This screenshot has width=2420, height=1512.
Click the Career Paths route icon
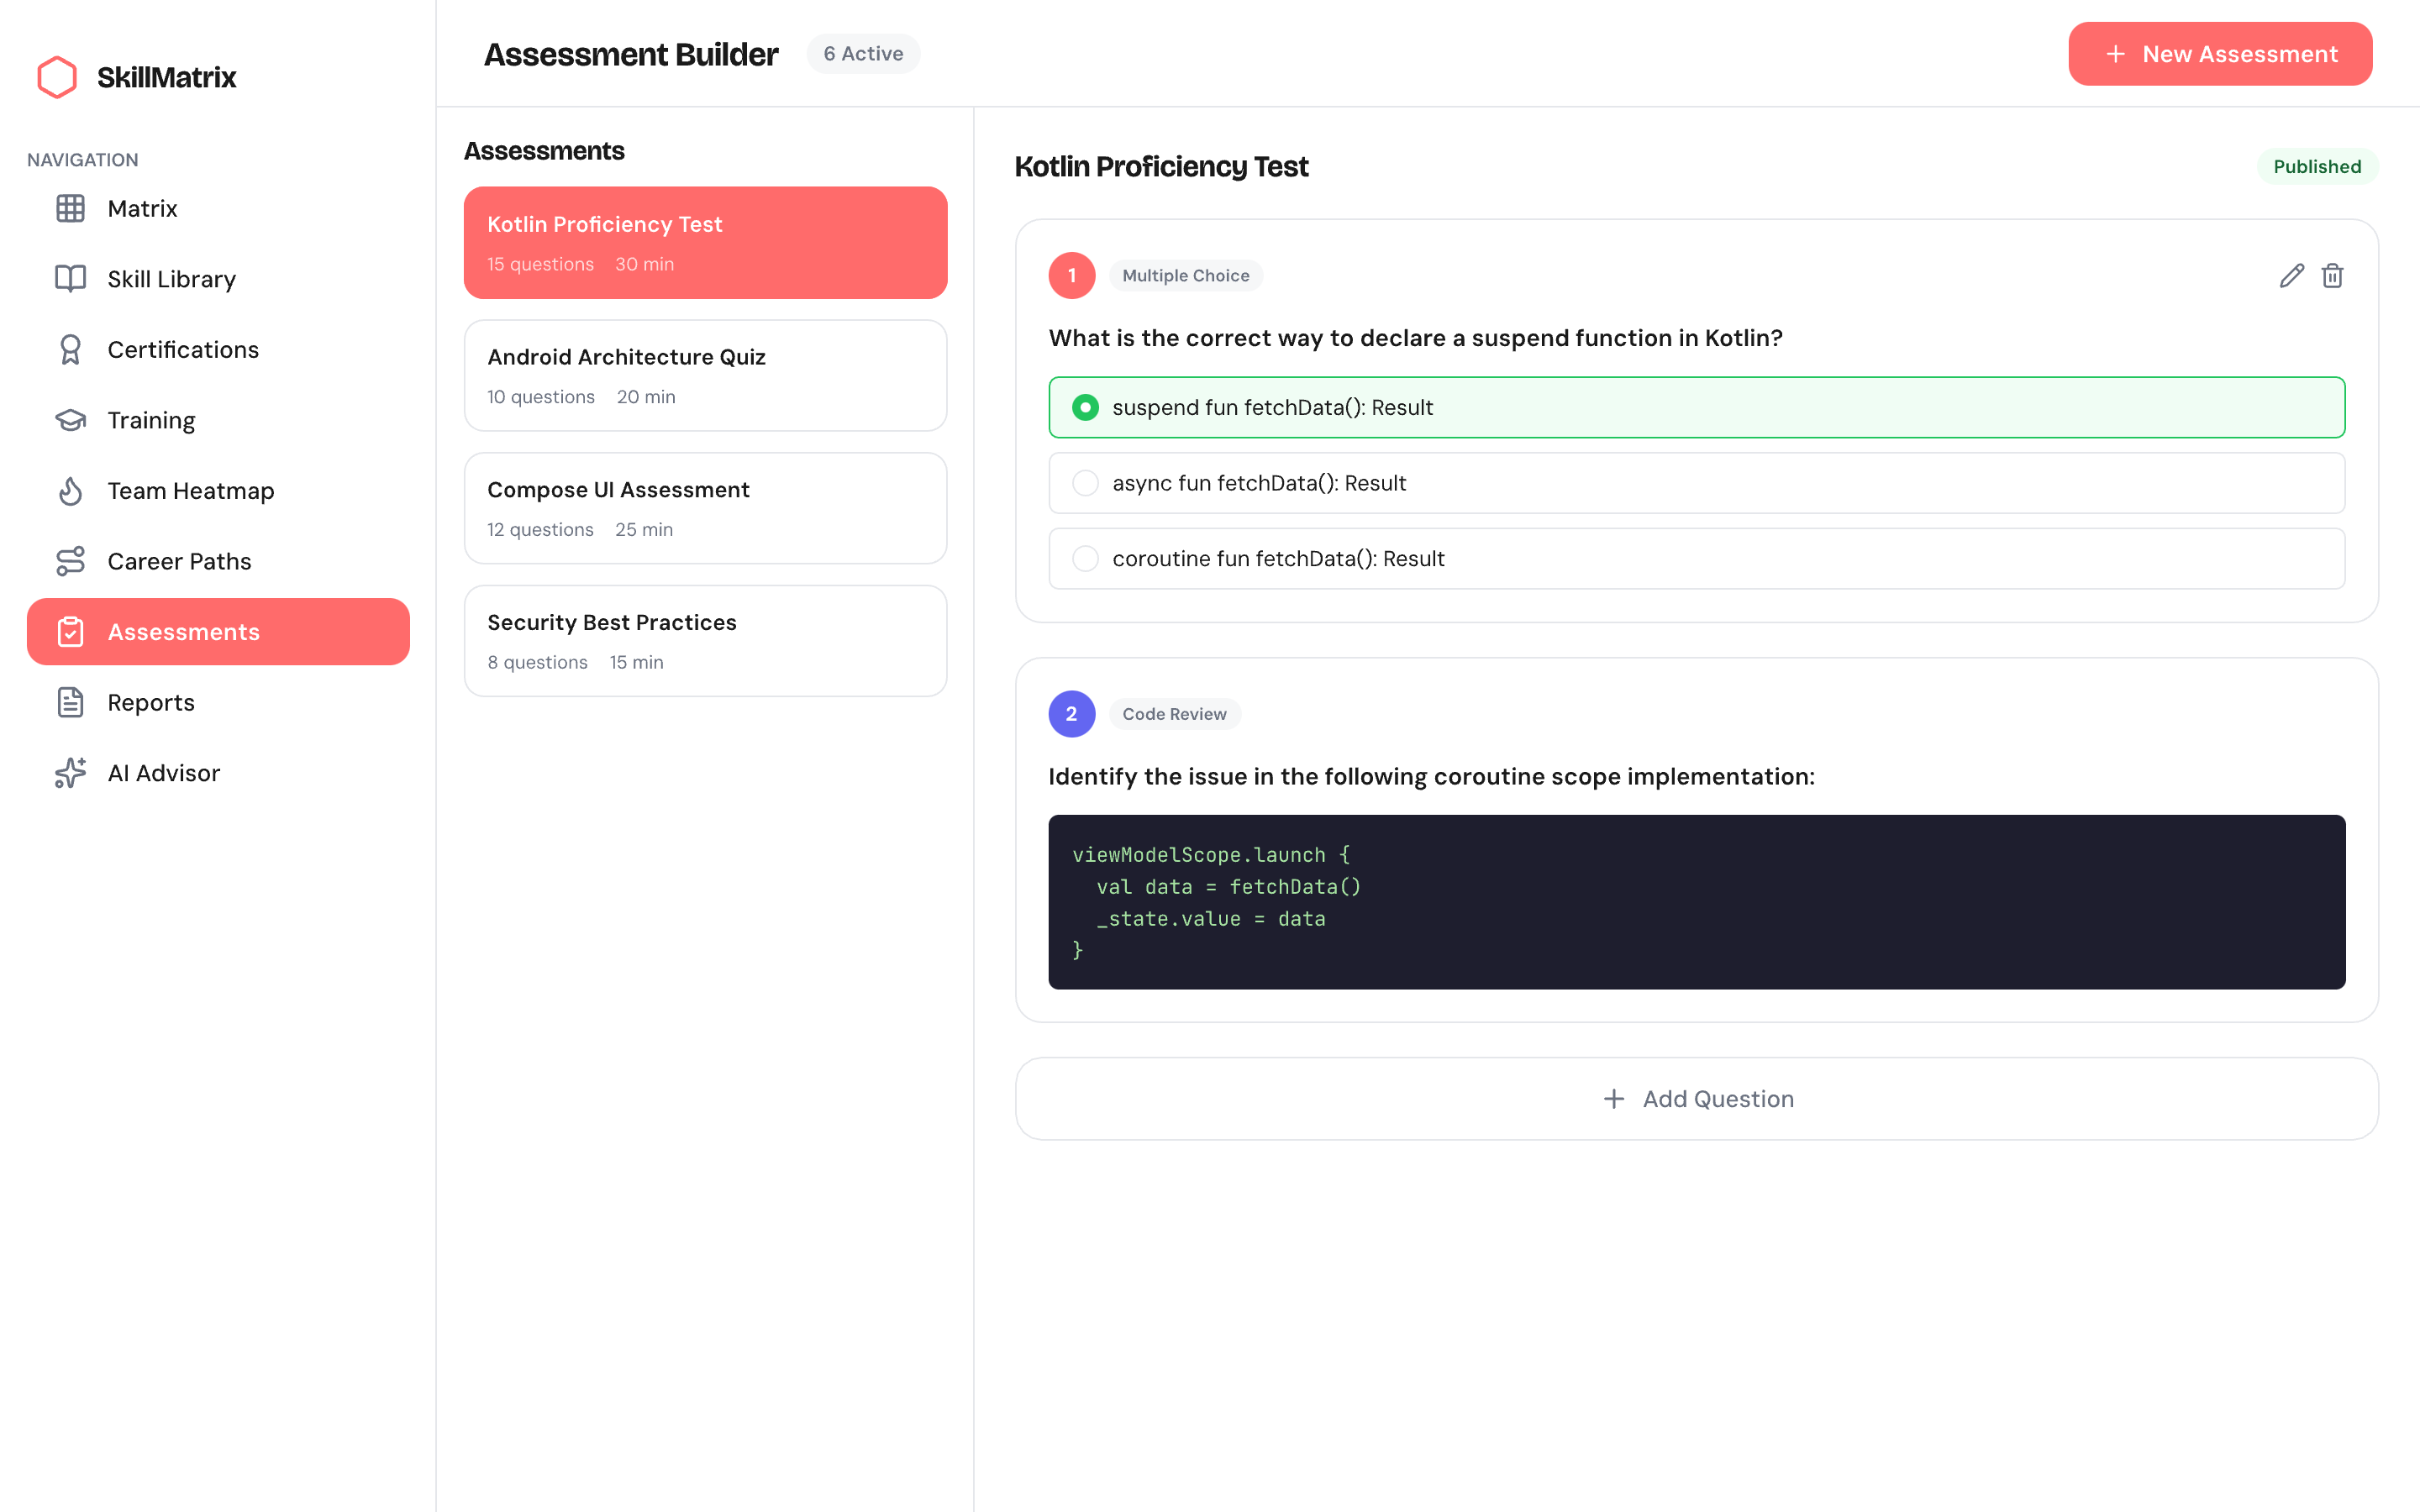pyautogui.click(x=70, y=561)
